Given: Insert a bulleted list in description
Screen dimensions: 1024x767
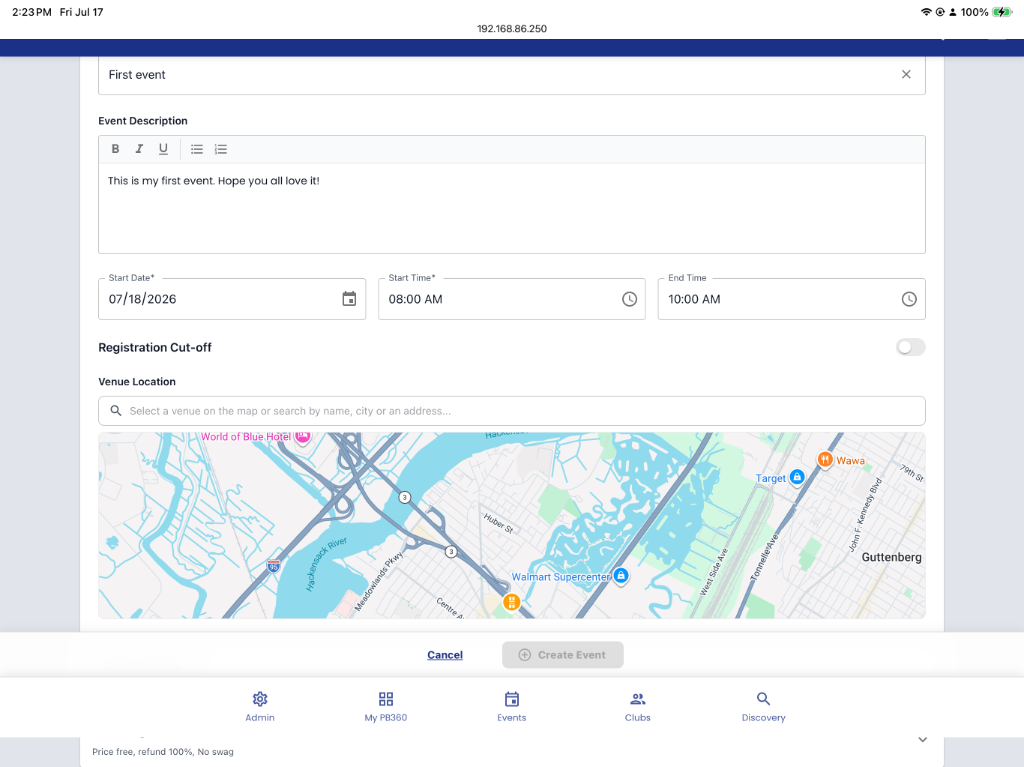Looking at the screenshot, I should tap(197, 149).
